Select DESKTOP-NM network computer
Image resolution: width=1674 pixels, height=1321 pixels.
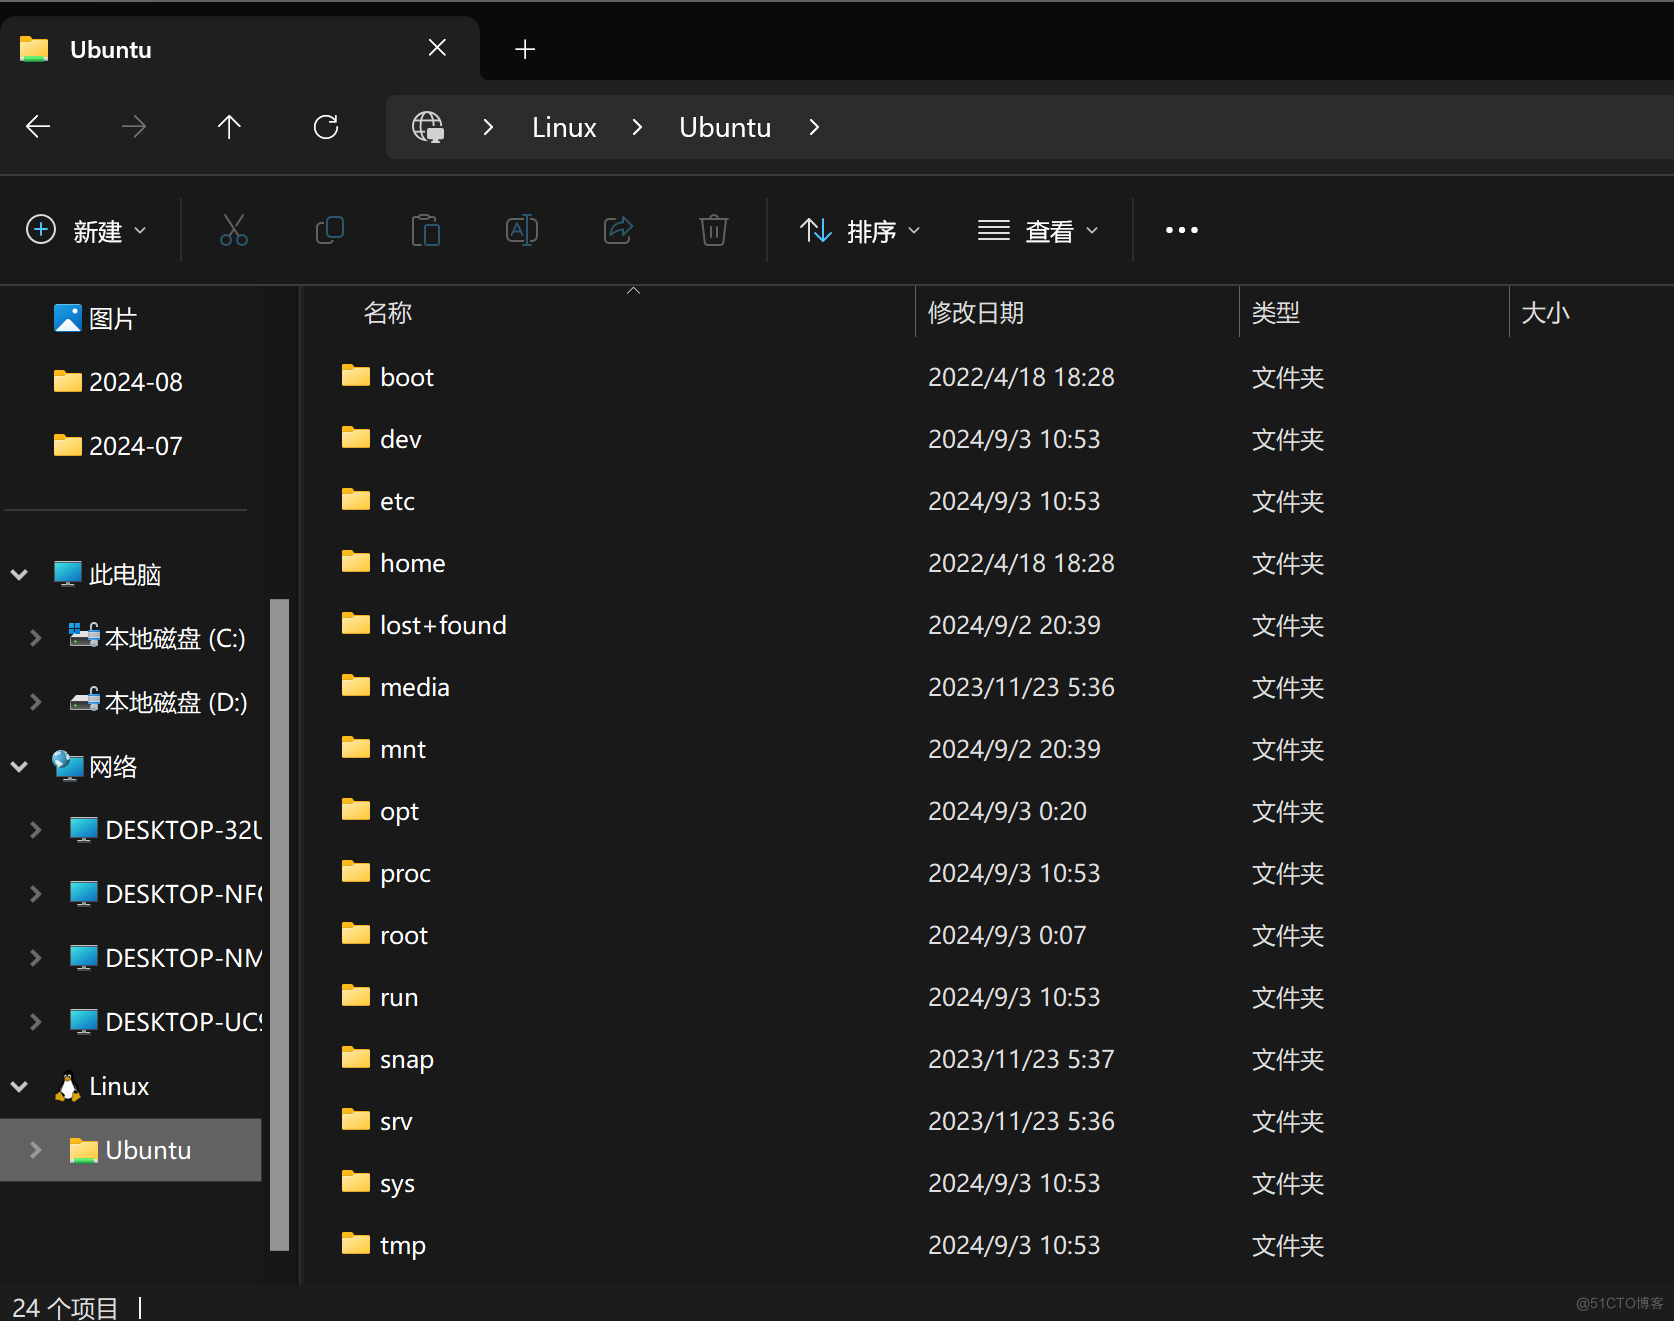click(165, 958)
